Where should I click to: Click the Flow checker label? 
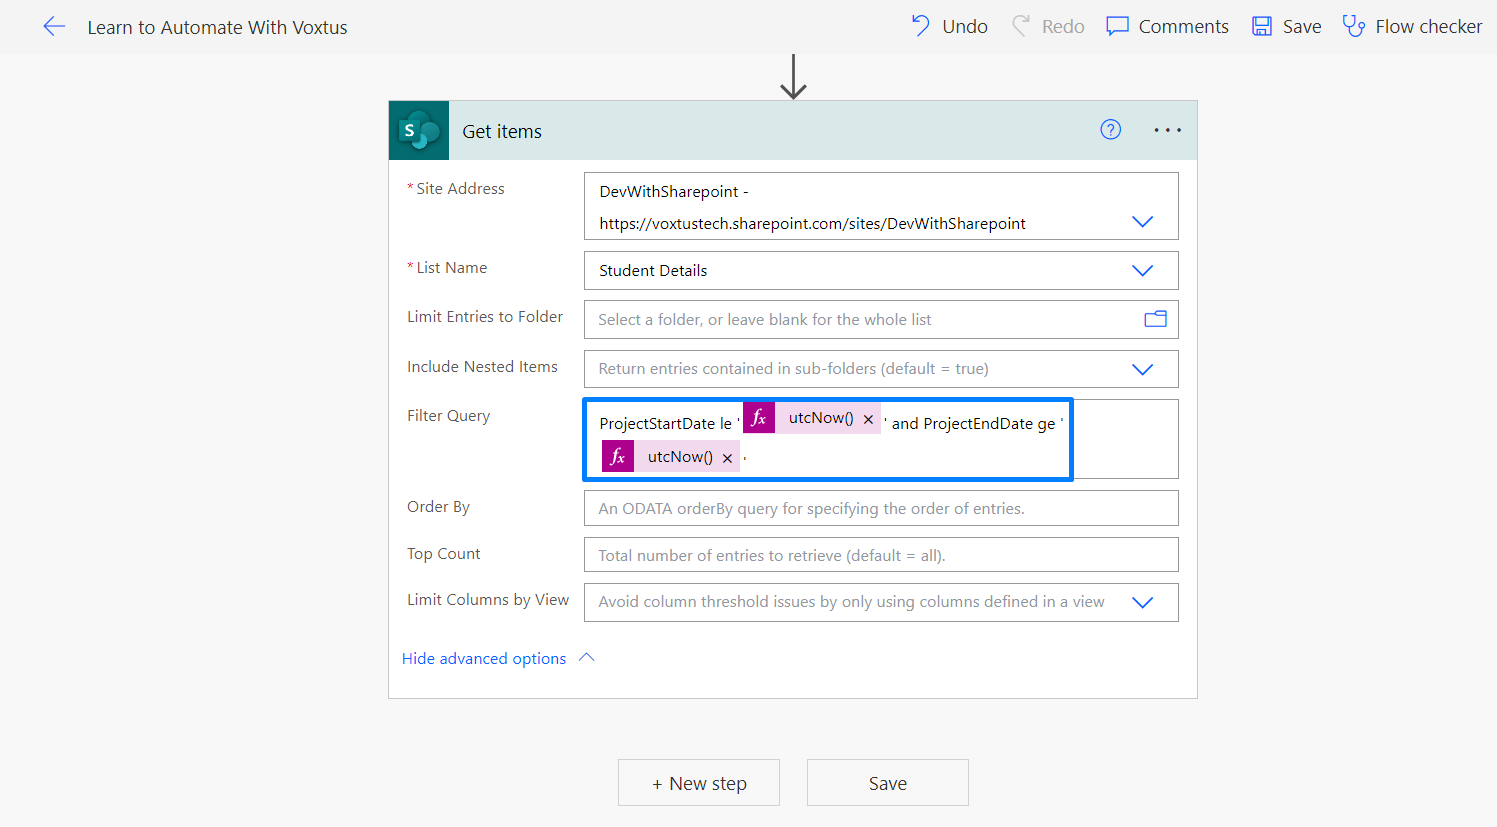tap(1428, 26)
